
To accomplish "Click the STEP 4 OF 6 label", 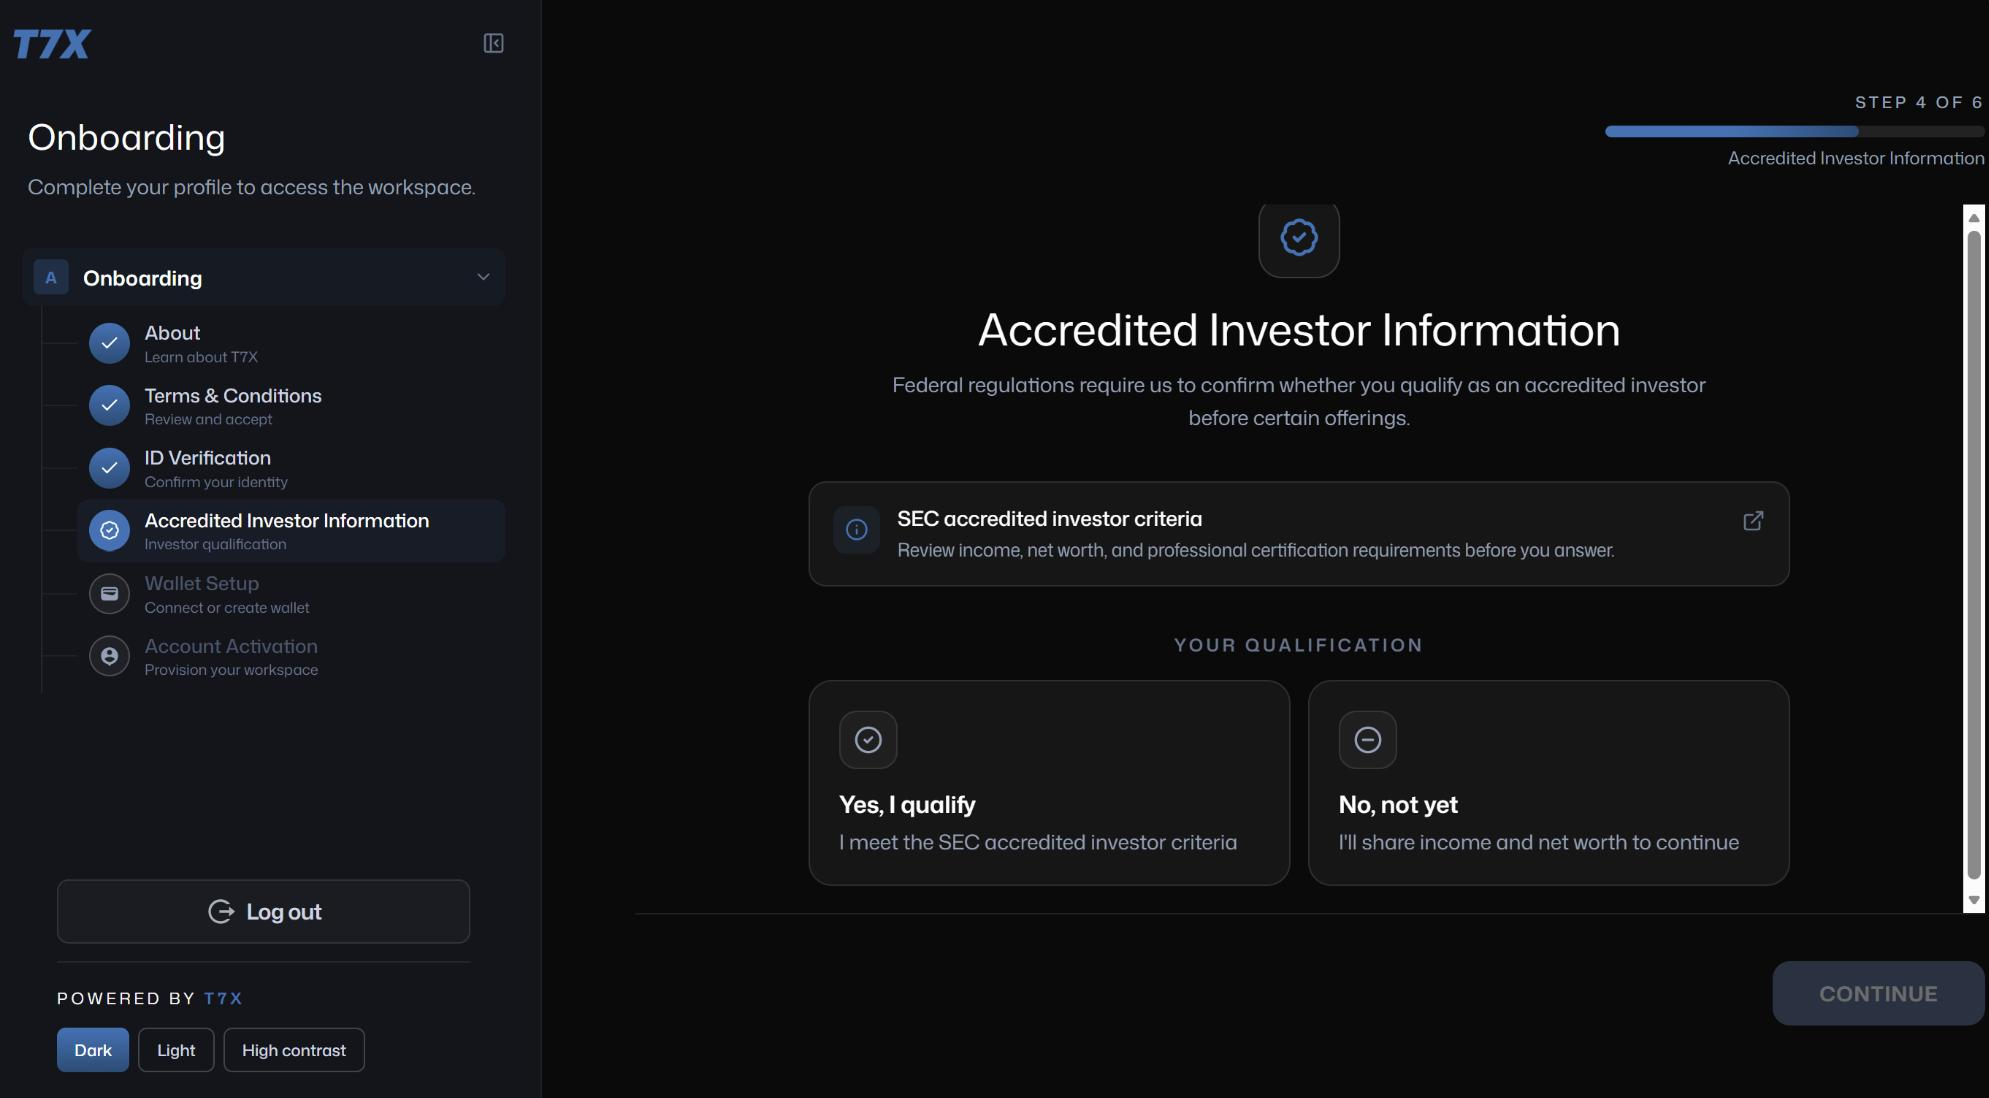I will pyautogui.click(x=1919, y=102).
